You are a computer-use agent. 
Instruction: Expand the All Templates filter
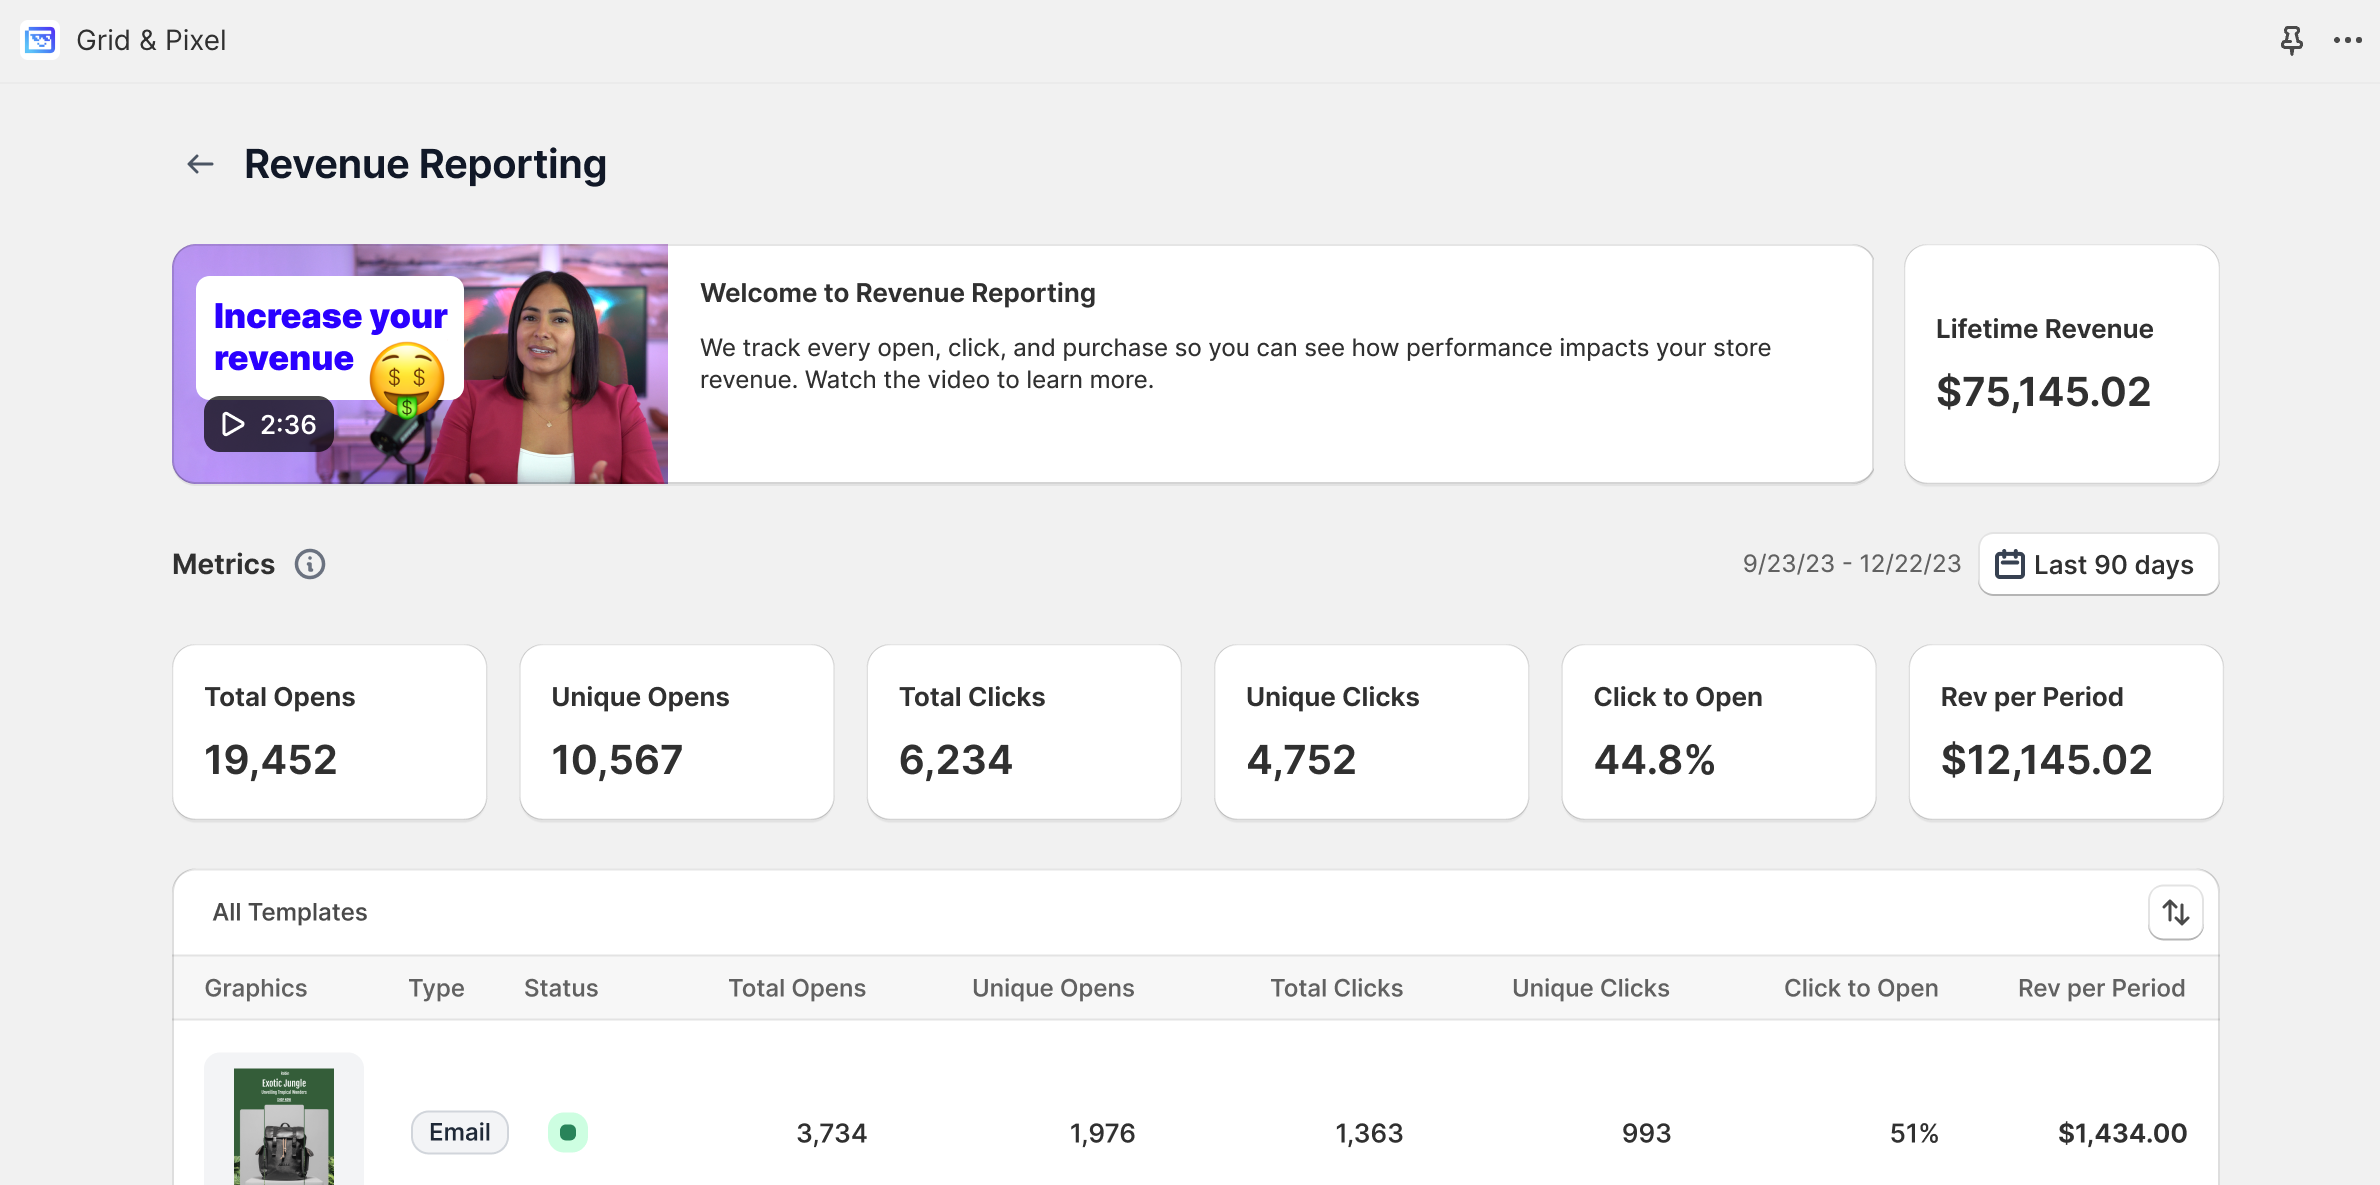click(289, 911)
